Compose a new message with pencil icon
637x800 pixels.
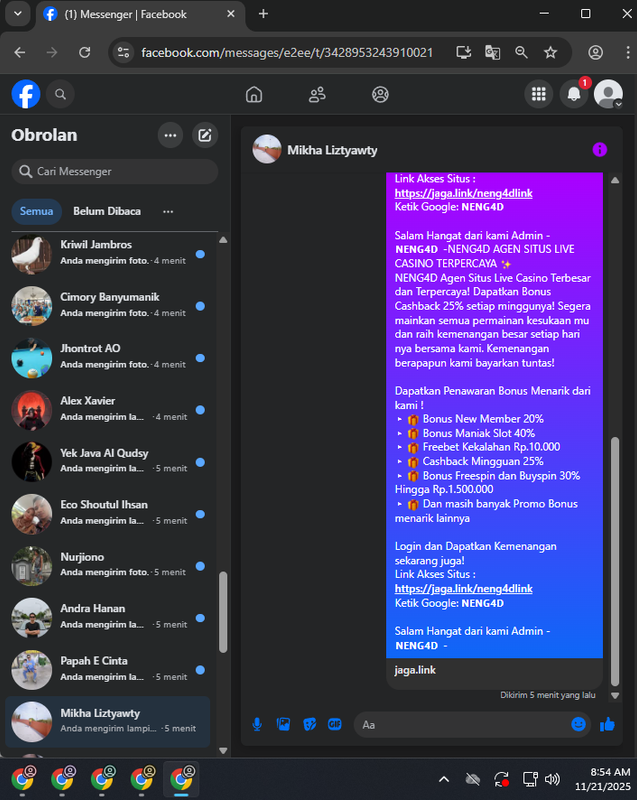[x=205, y=135]
